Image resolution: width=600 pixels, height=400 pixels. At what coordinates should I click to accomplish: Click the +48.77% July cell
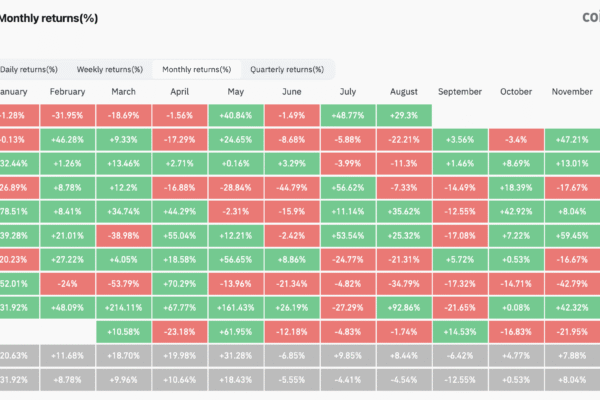point(350,115)
